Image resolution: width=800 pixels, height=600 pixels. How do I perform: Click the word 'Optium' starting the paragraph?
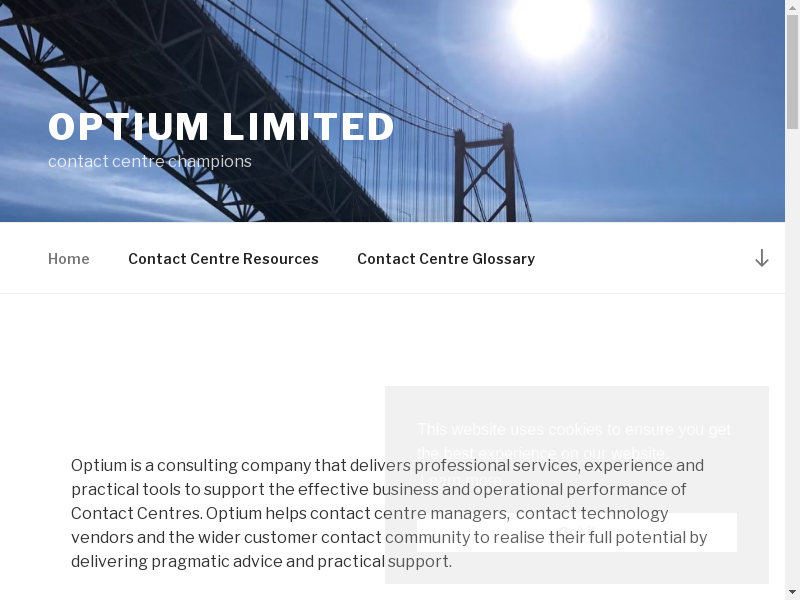(x=98, y=465)
